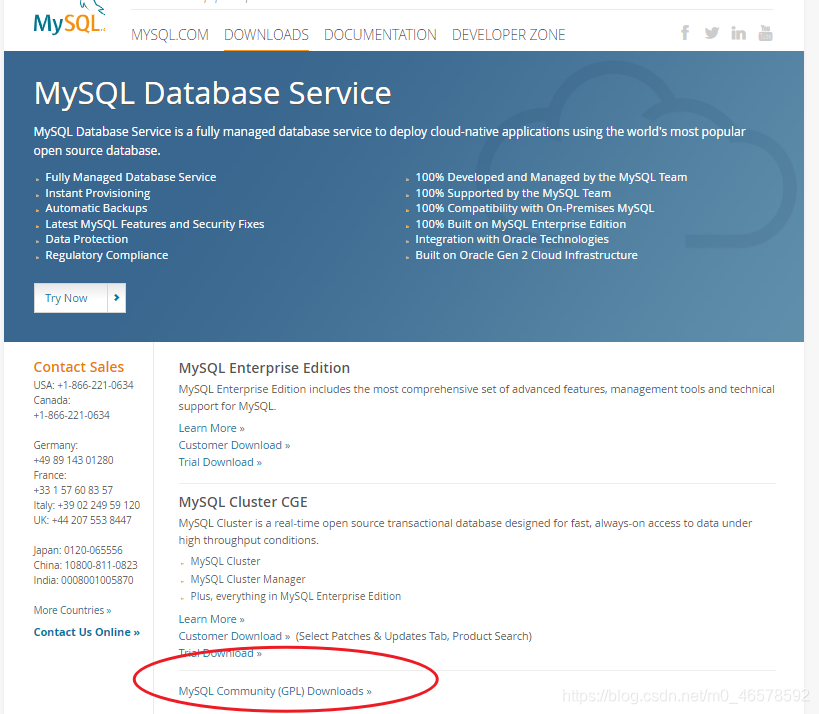Click the Italy number +39 02 249 59 120
This screenshot has width=819, height=714.
99,505
